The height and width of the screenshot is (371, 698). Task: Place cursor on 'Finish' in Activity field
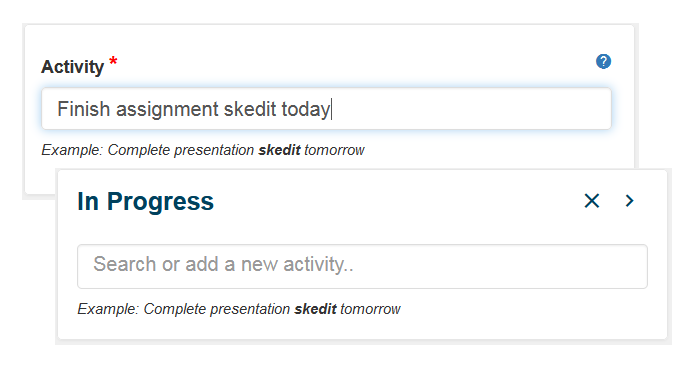click(x=84, y=109)
